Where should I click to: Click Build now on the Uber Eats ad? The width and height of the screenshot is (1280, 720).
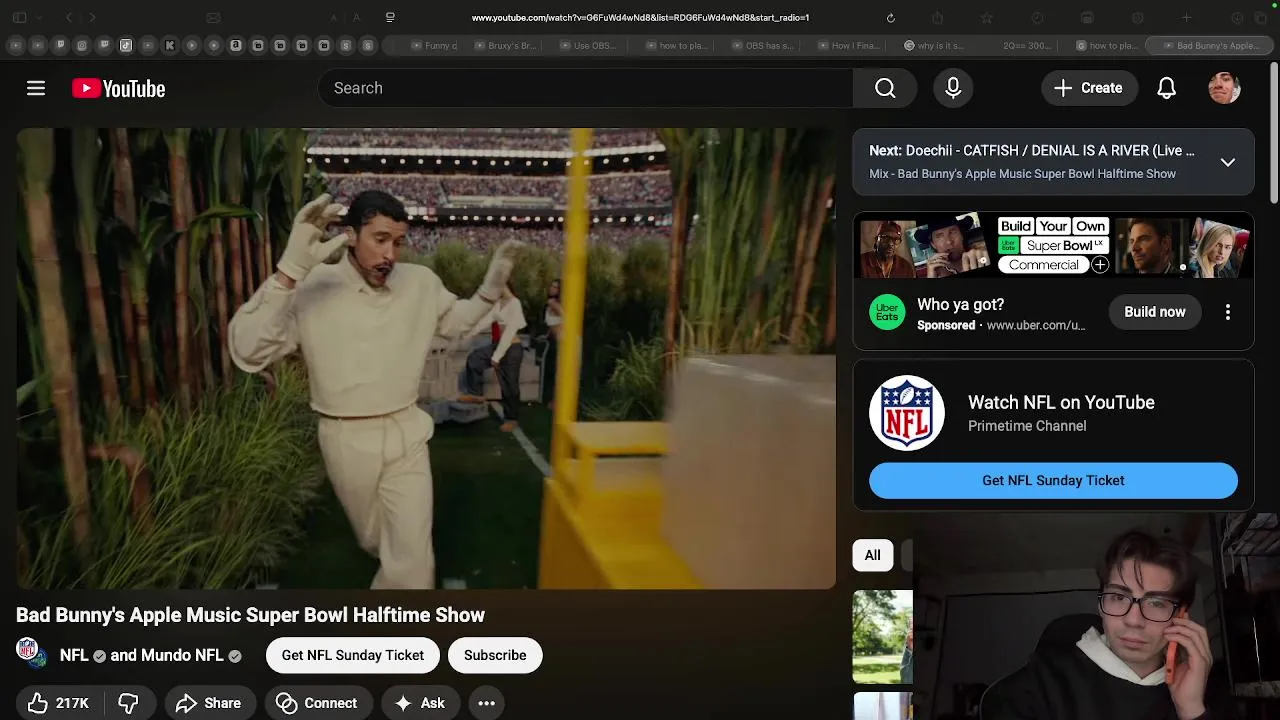coord(1154,312)
